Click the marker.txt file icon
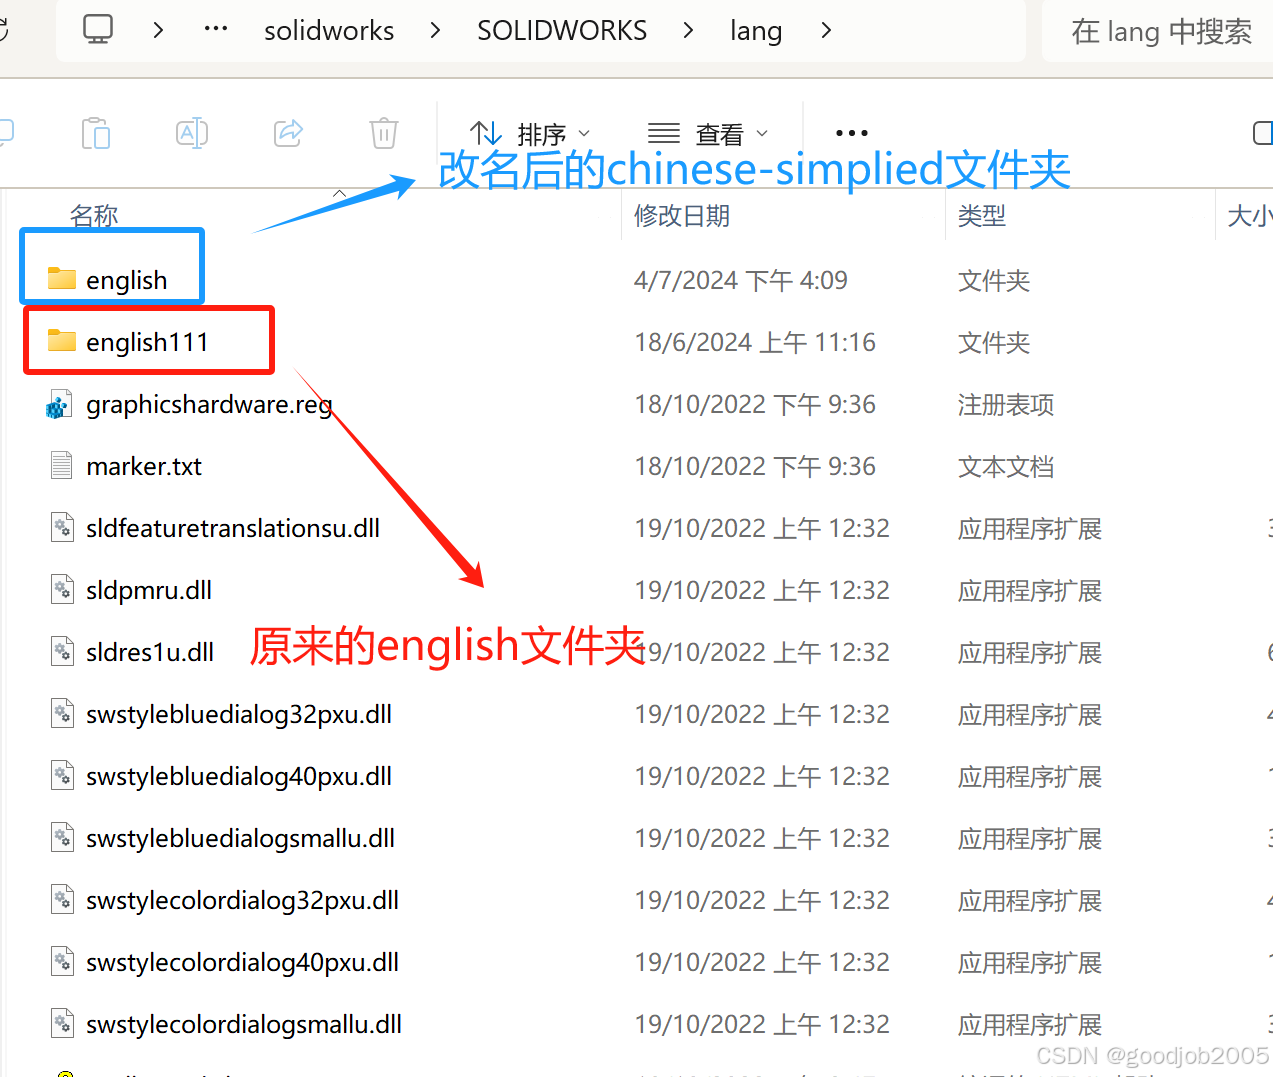This screenshot has width=1273, height=1077. (x=62, y=466)
